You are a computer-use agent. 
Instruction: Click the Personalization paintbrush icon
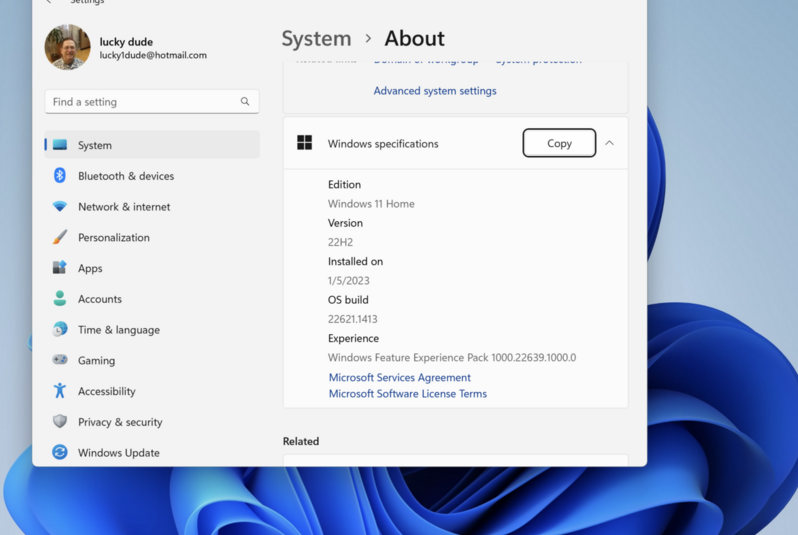[x=60, y=237]
